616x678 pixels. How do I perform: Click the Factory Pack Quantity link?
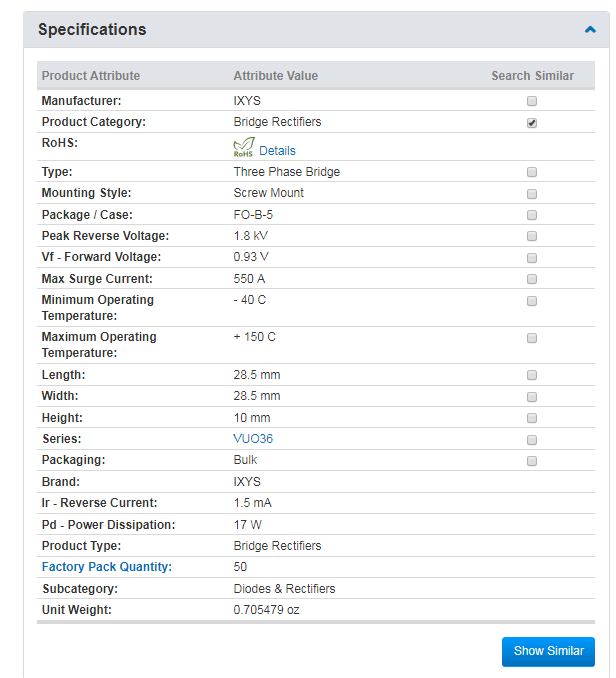pos(107,567)
